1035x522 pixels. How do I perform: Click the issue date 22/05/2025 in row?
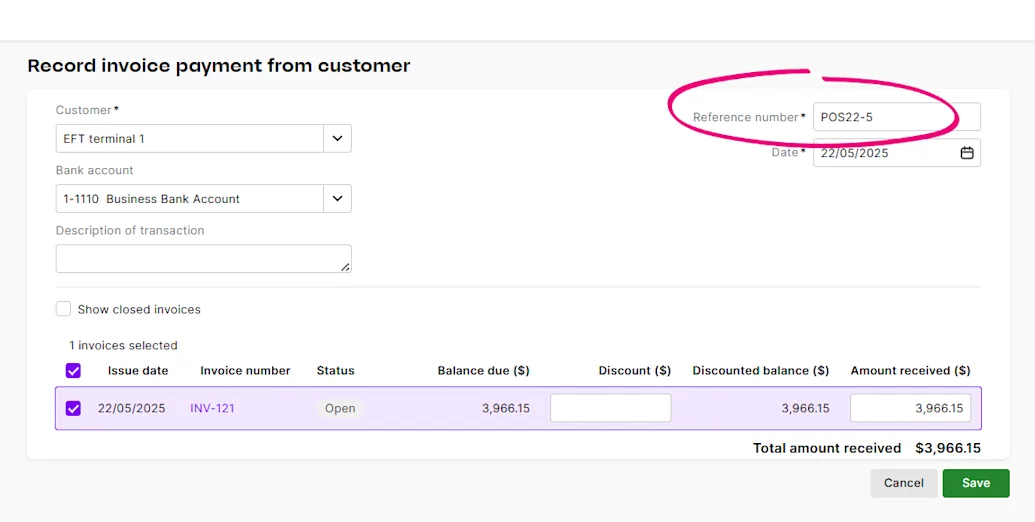[131, 408]
